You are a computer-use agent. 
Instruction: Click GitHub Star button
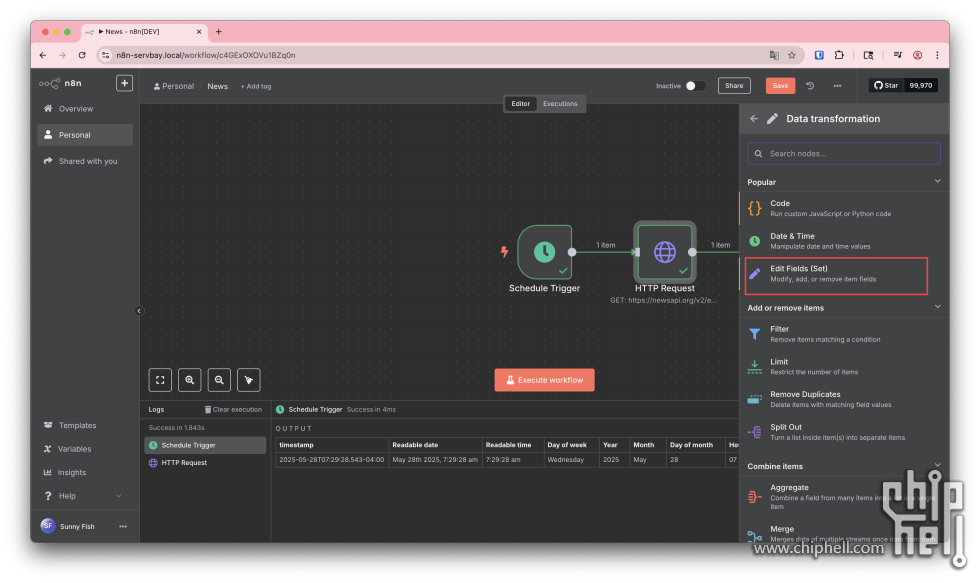pyautogui.click(x=886, y=86)
